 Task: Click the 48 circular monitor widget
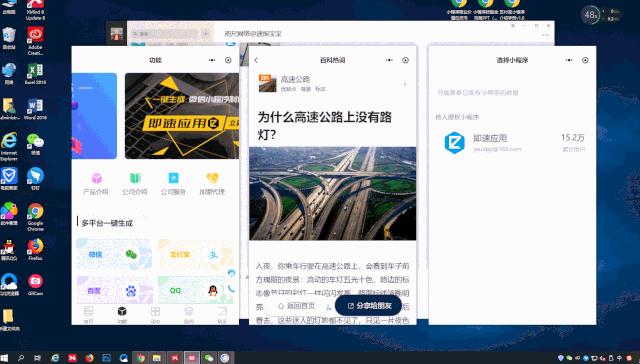click(x=590, y=15)
